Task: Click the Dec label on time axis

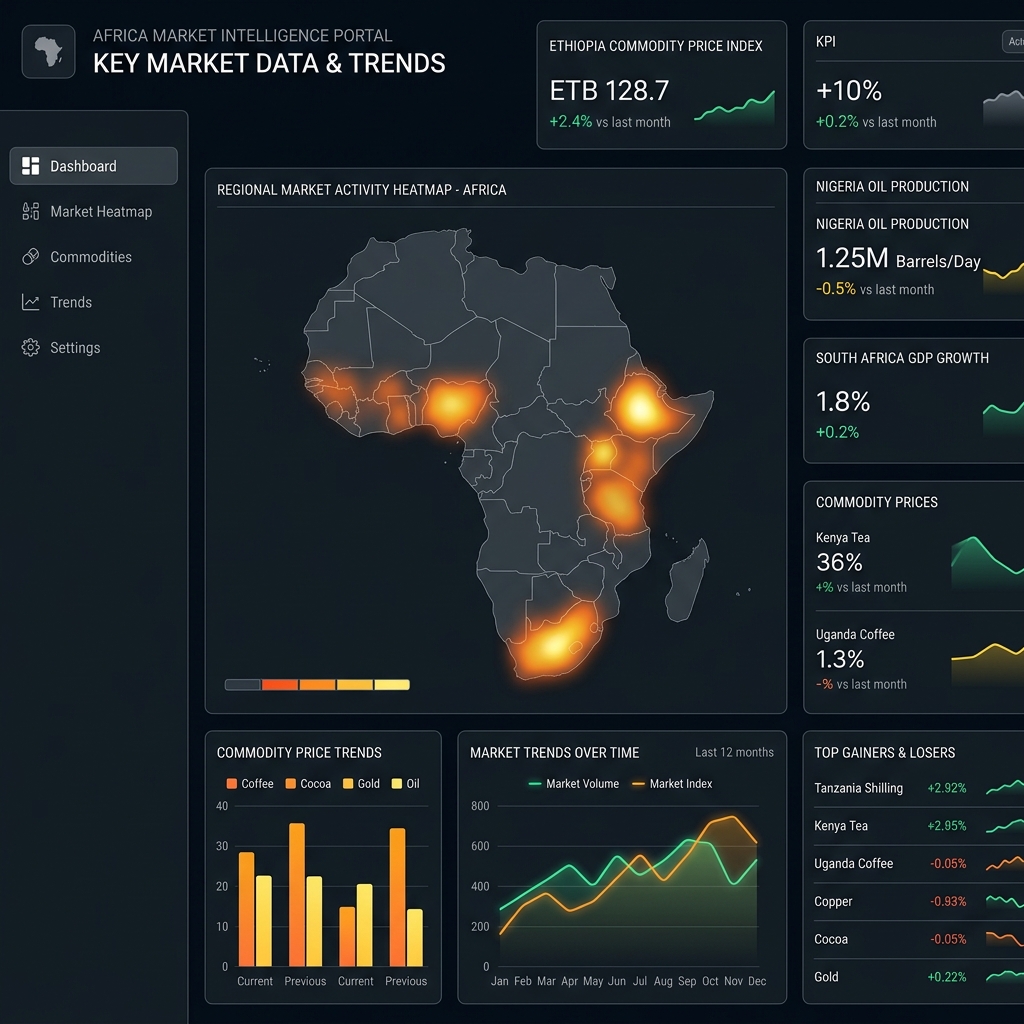Action: [x=757, y=981]
